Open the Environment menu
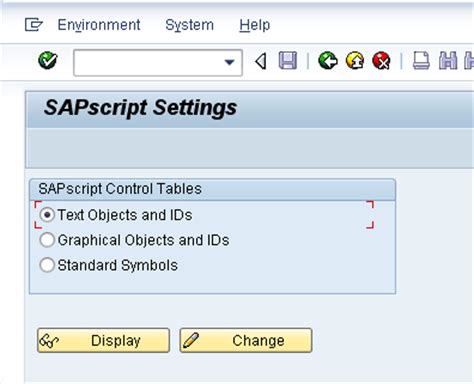This screenshot has width=474, height=384. pyautogui.click(x=99, y=25)
